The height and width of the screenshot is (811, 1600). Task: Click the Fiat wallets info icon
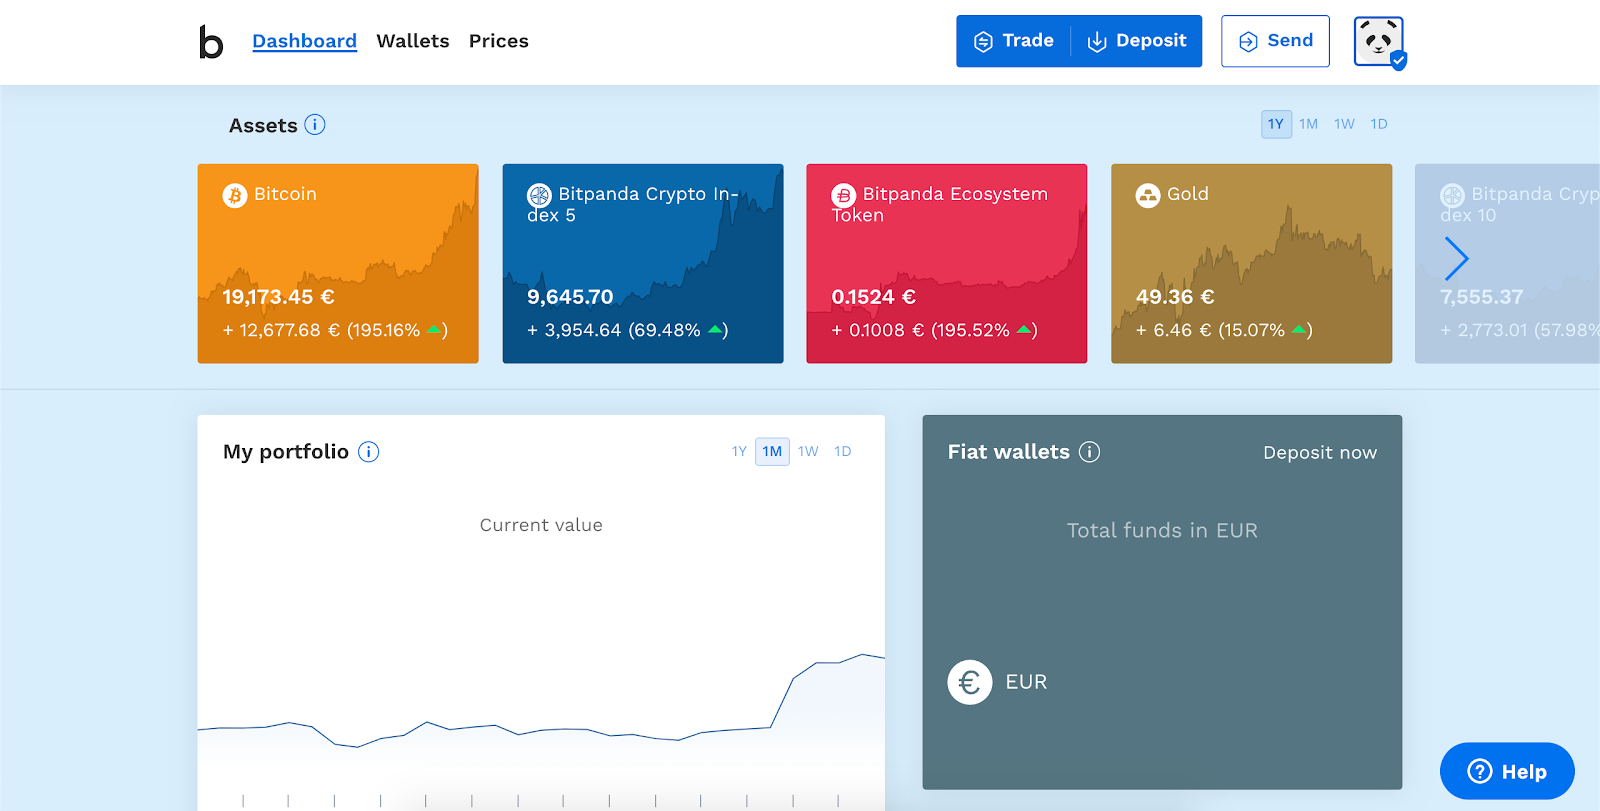1090,452
